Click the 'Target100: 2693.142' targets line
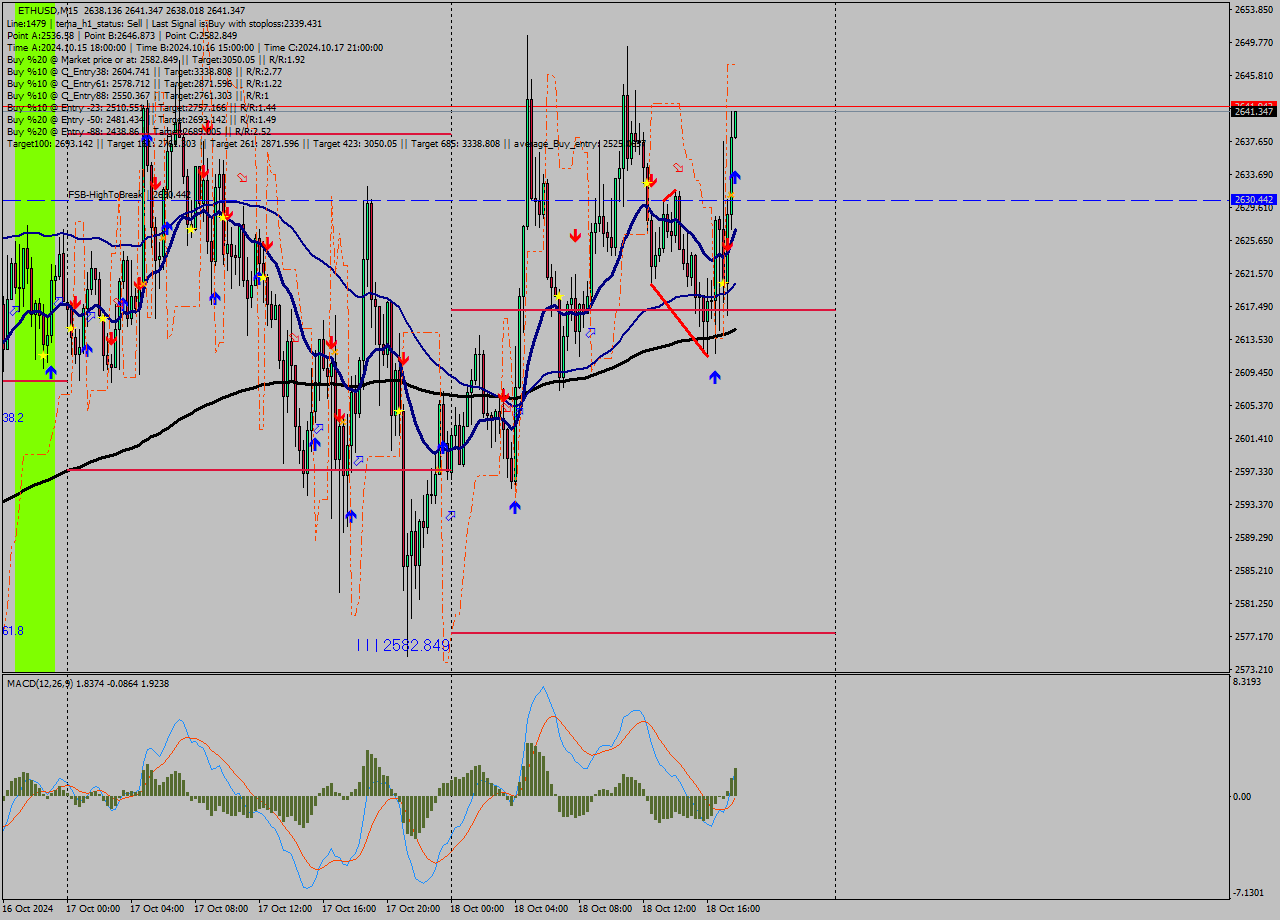This screenshot has height=920, width=1280. tap(326, 143)
